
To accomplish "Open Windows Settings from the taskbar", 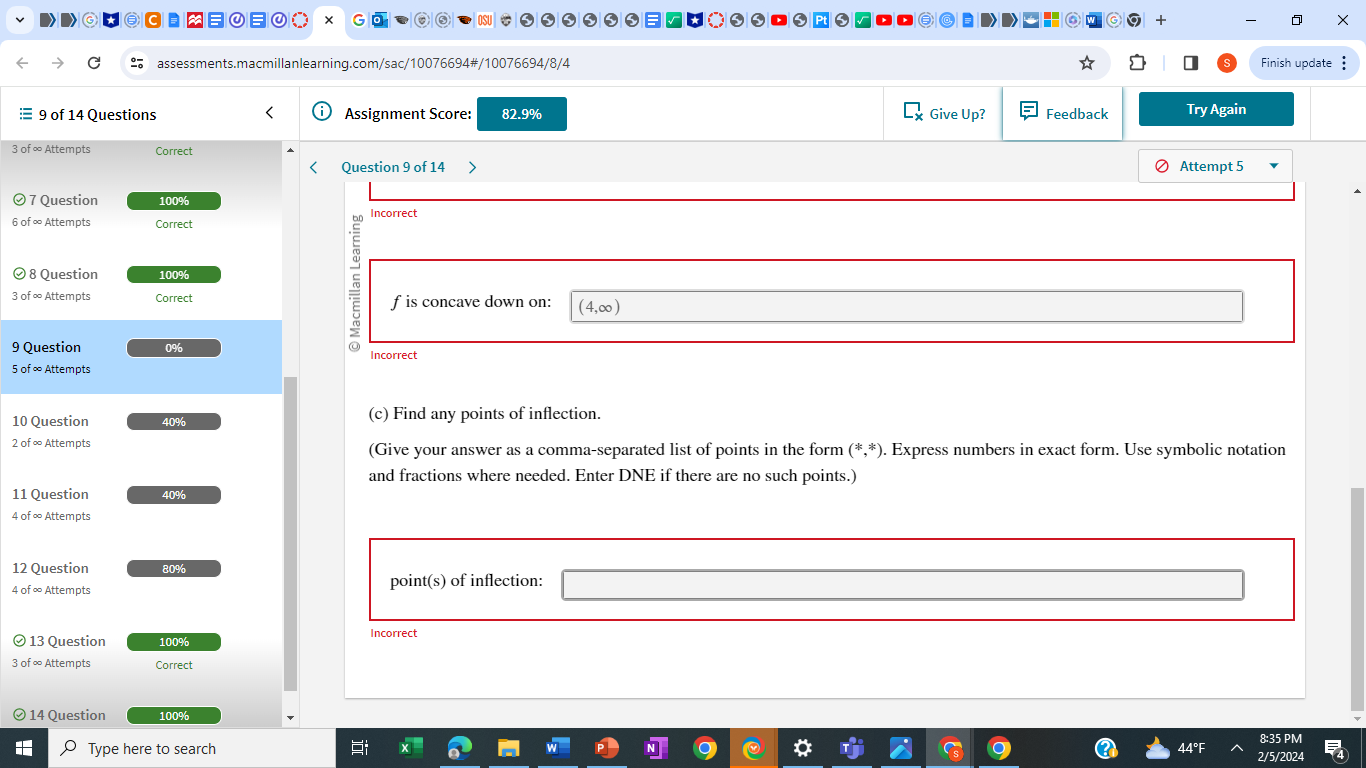I will [802, 748].
